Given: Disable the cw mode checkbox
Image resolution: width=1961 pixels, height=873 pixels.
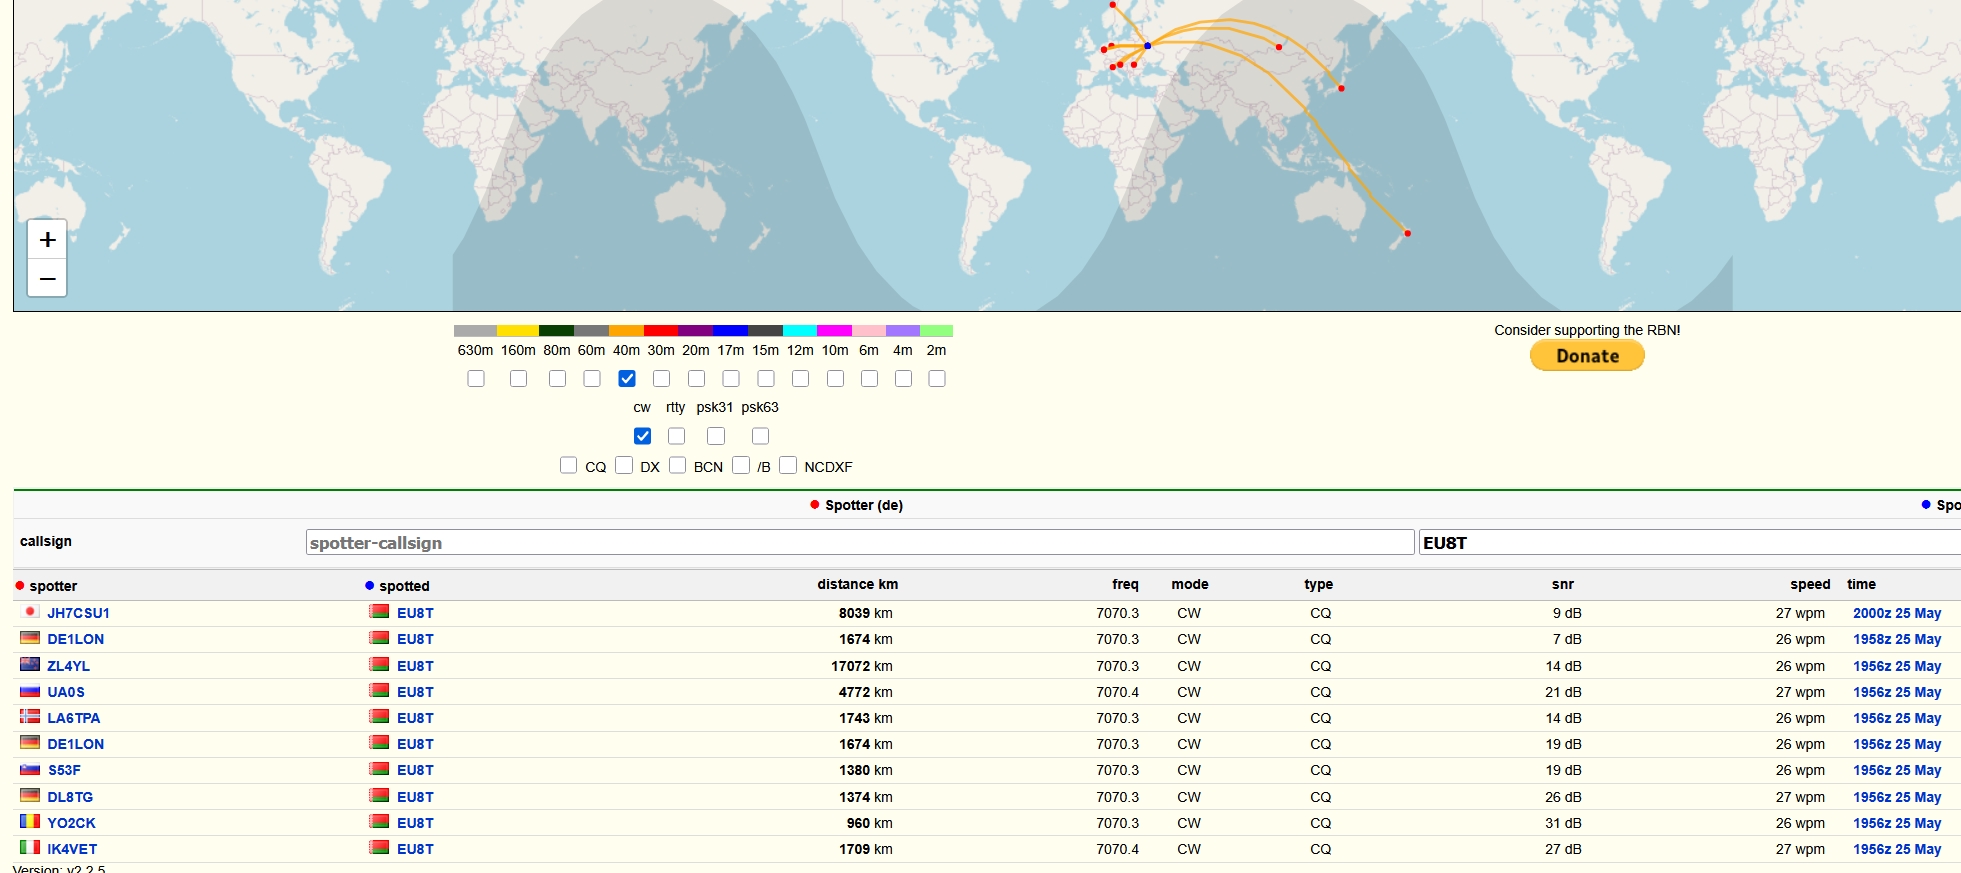Looking at the screenshot, I should (x=642, y=436).
